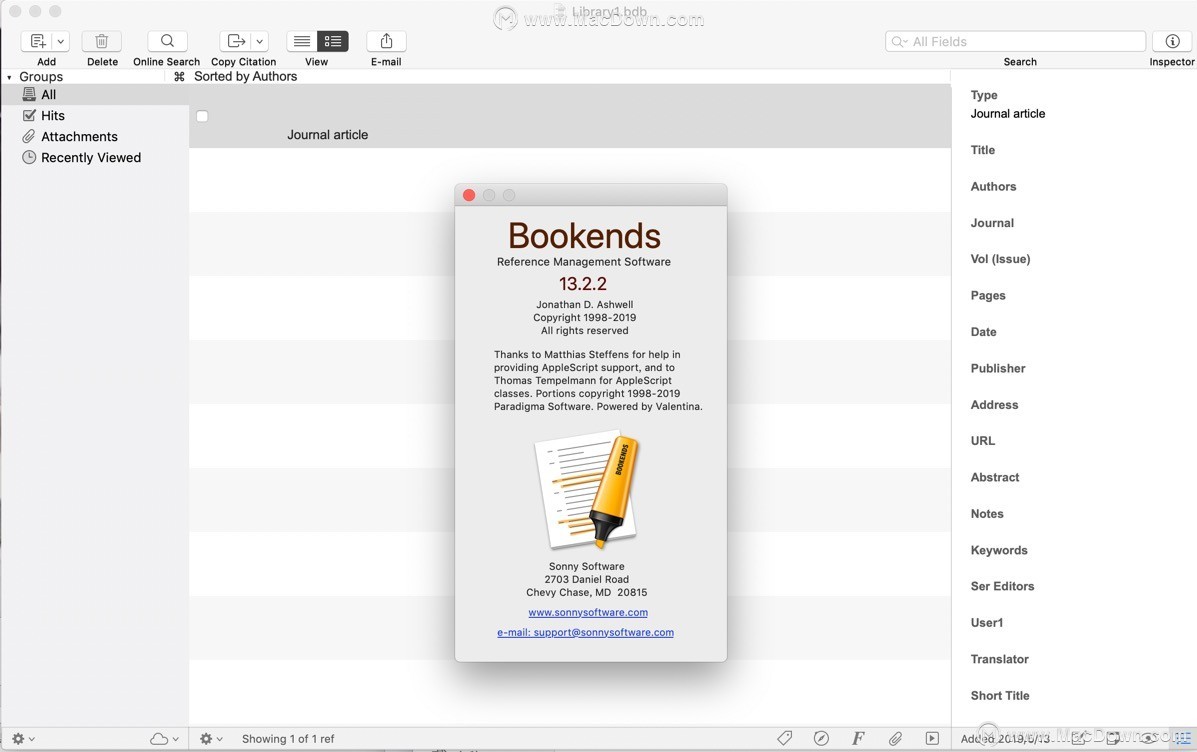Open the Add button dropdown arrow
Viewport: 1197px width, 752px height.
tap(60, 41)
